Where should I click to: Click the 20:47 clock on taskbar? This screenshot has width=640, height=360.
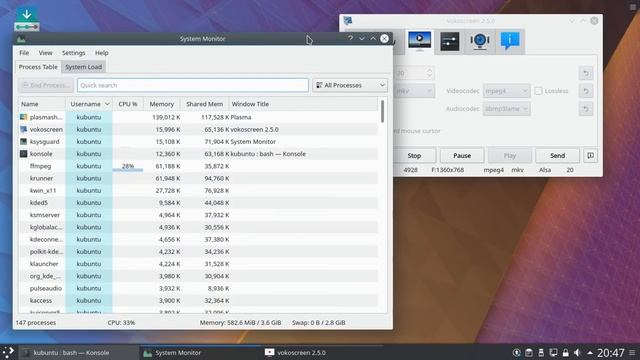[x=611, y=353]
